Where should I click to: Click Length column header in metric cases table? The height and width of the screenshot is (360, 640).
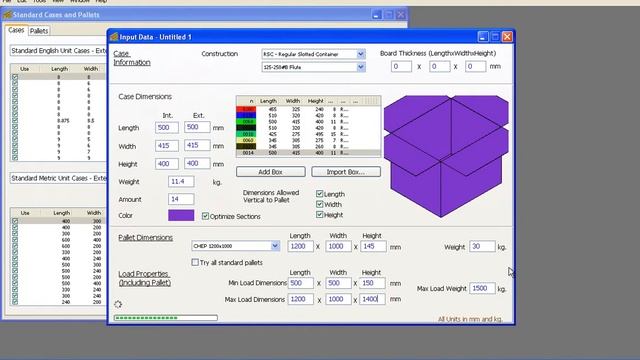(62, 213)
